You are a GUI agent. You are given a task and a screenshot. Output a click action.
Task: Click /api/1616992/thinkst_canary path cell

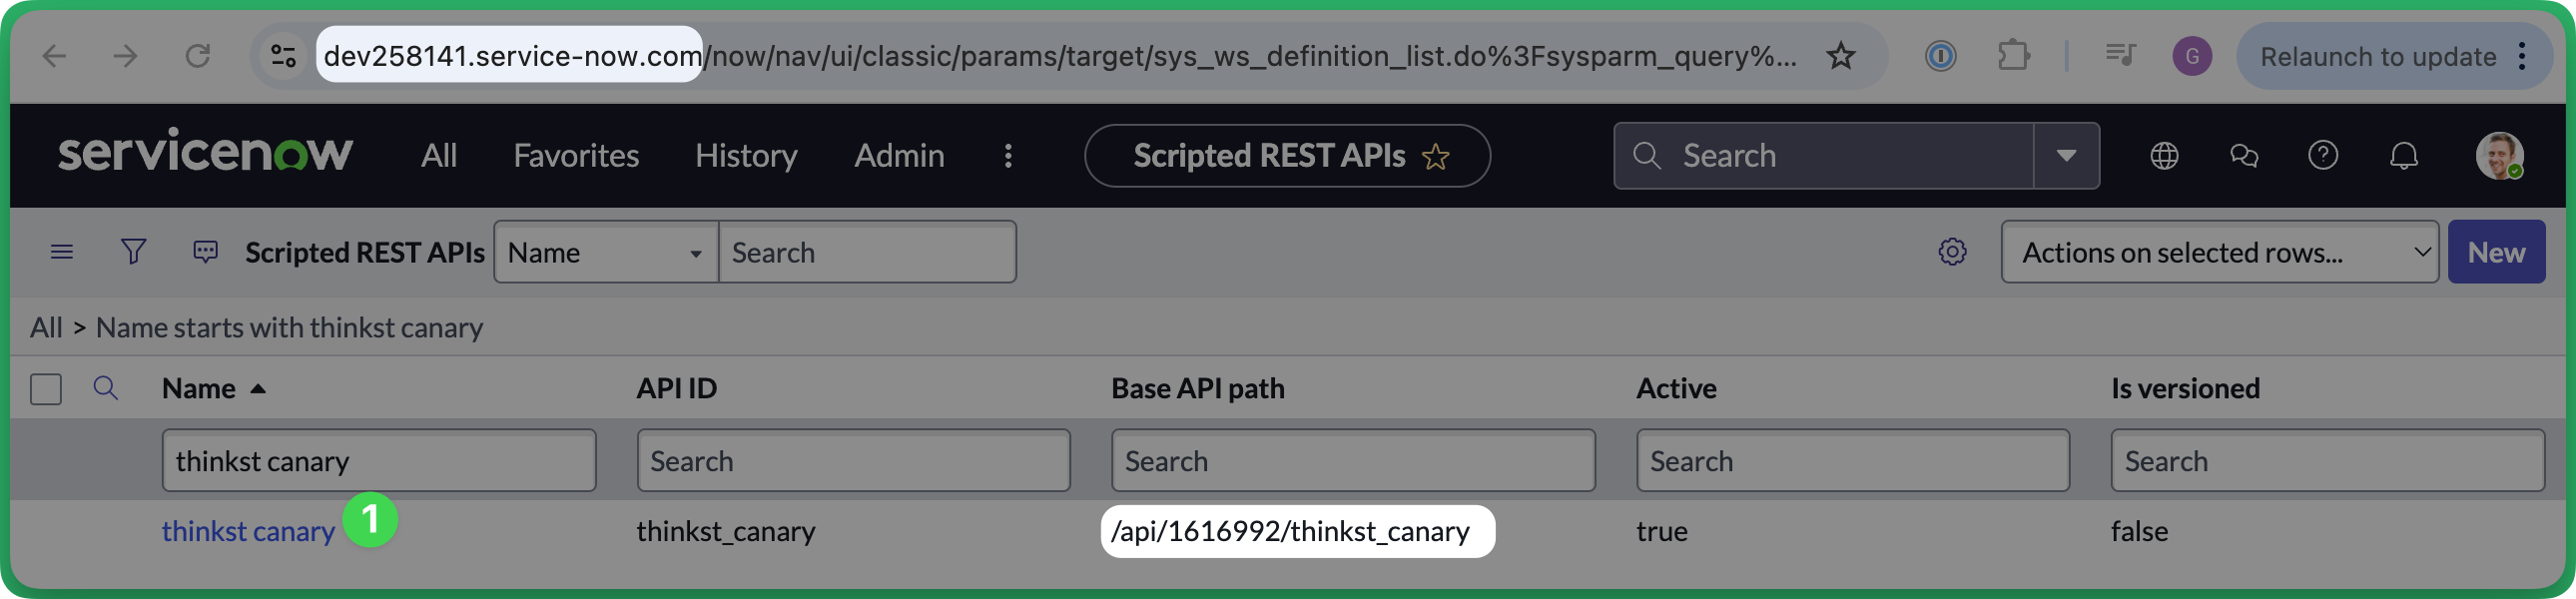coord(1290,531)
